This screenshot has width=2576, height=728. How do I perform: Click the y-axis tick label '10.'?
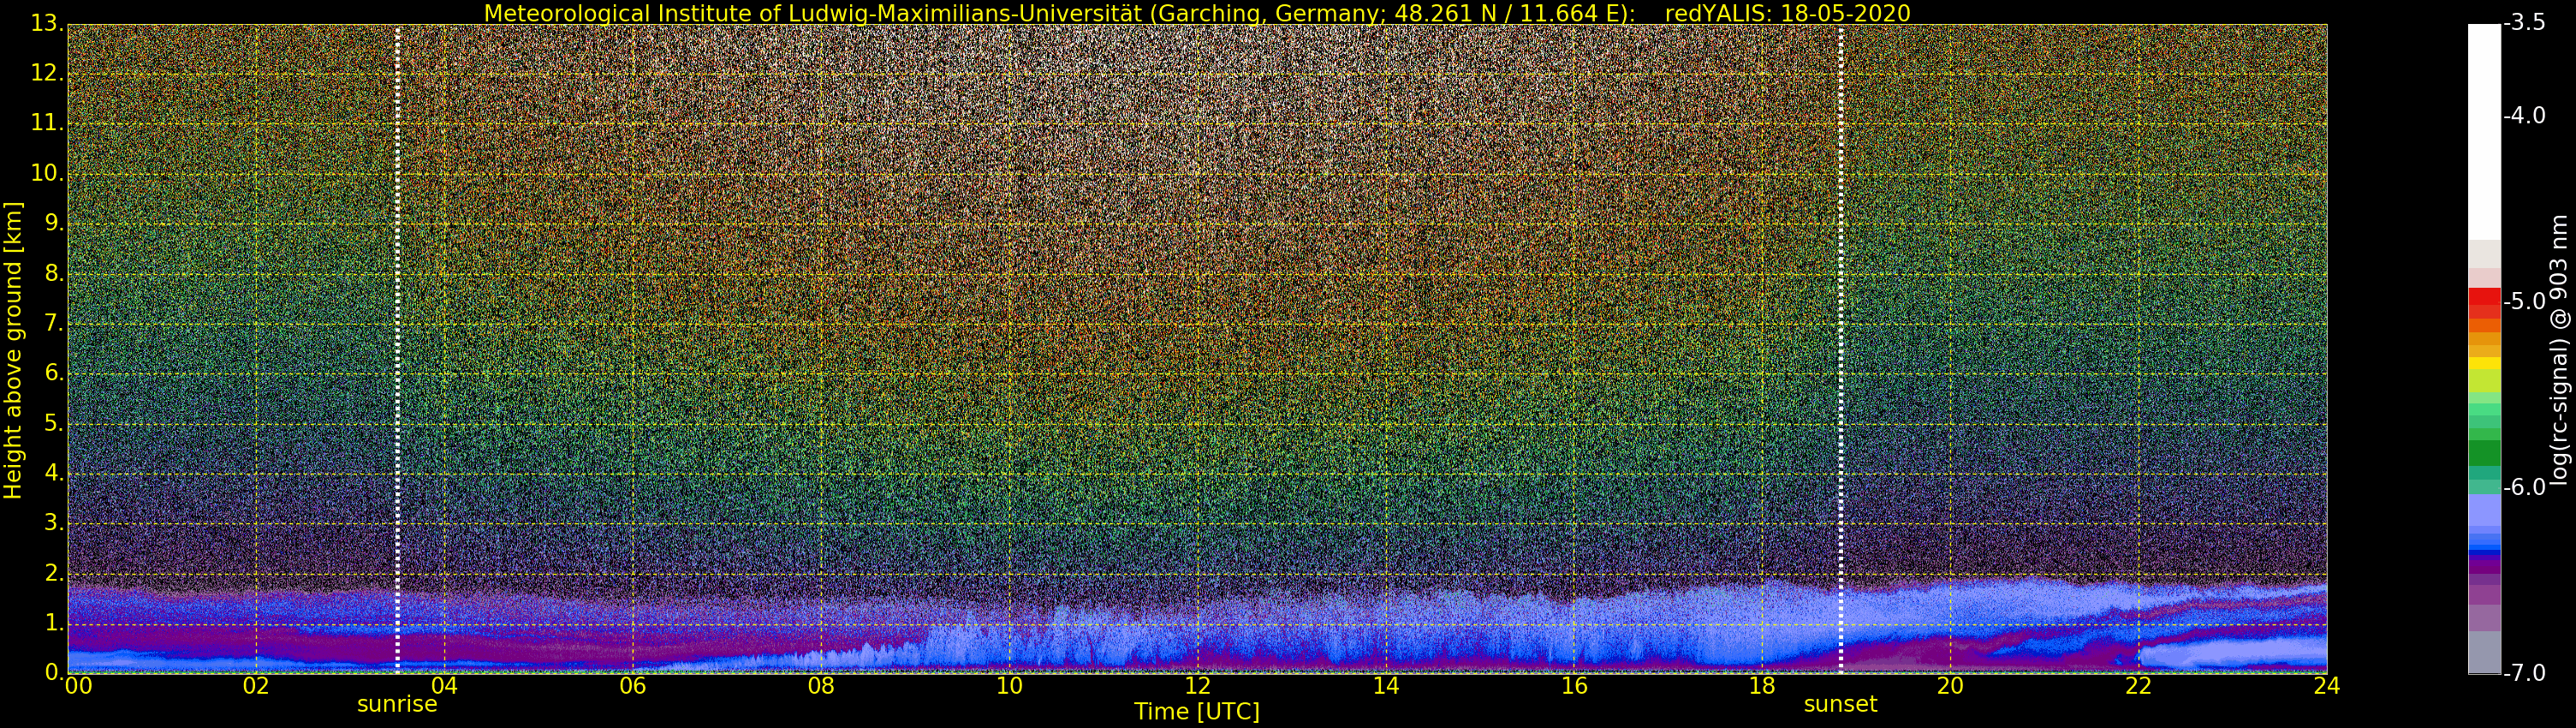(47, 174)
